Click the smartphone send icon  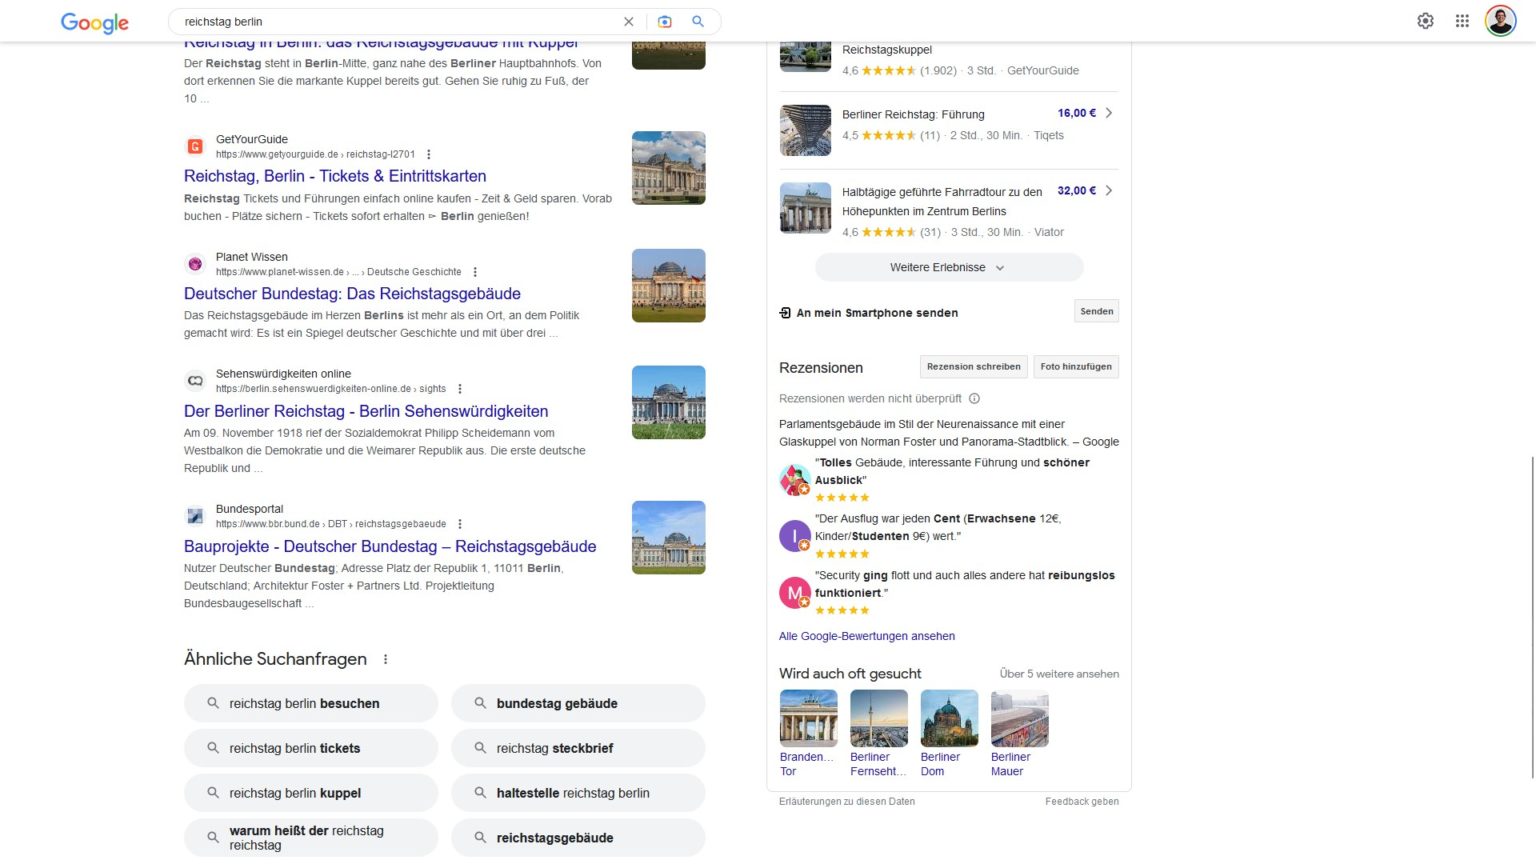click(785, 312)
